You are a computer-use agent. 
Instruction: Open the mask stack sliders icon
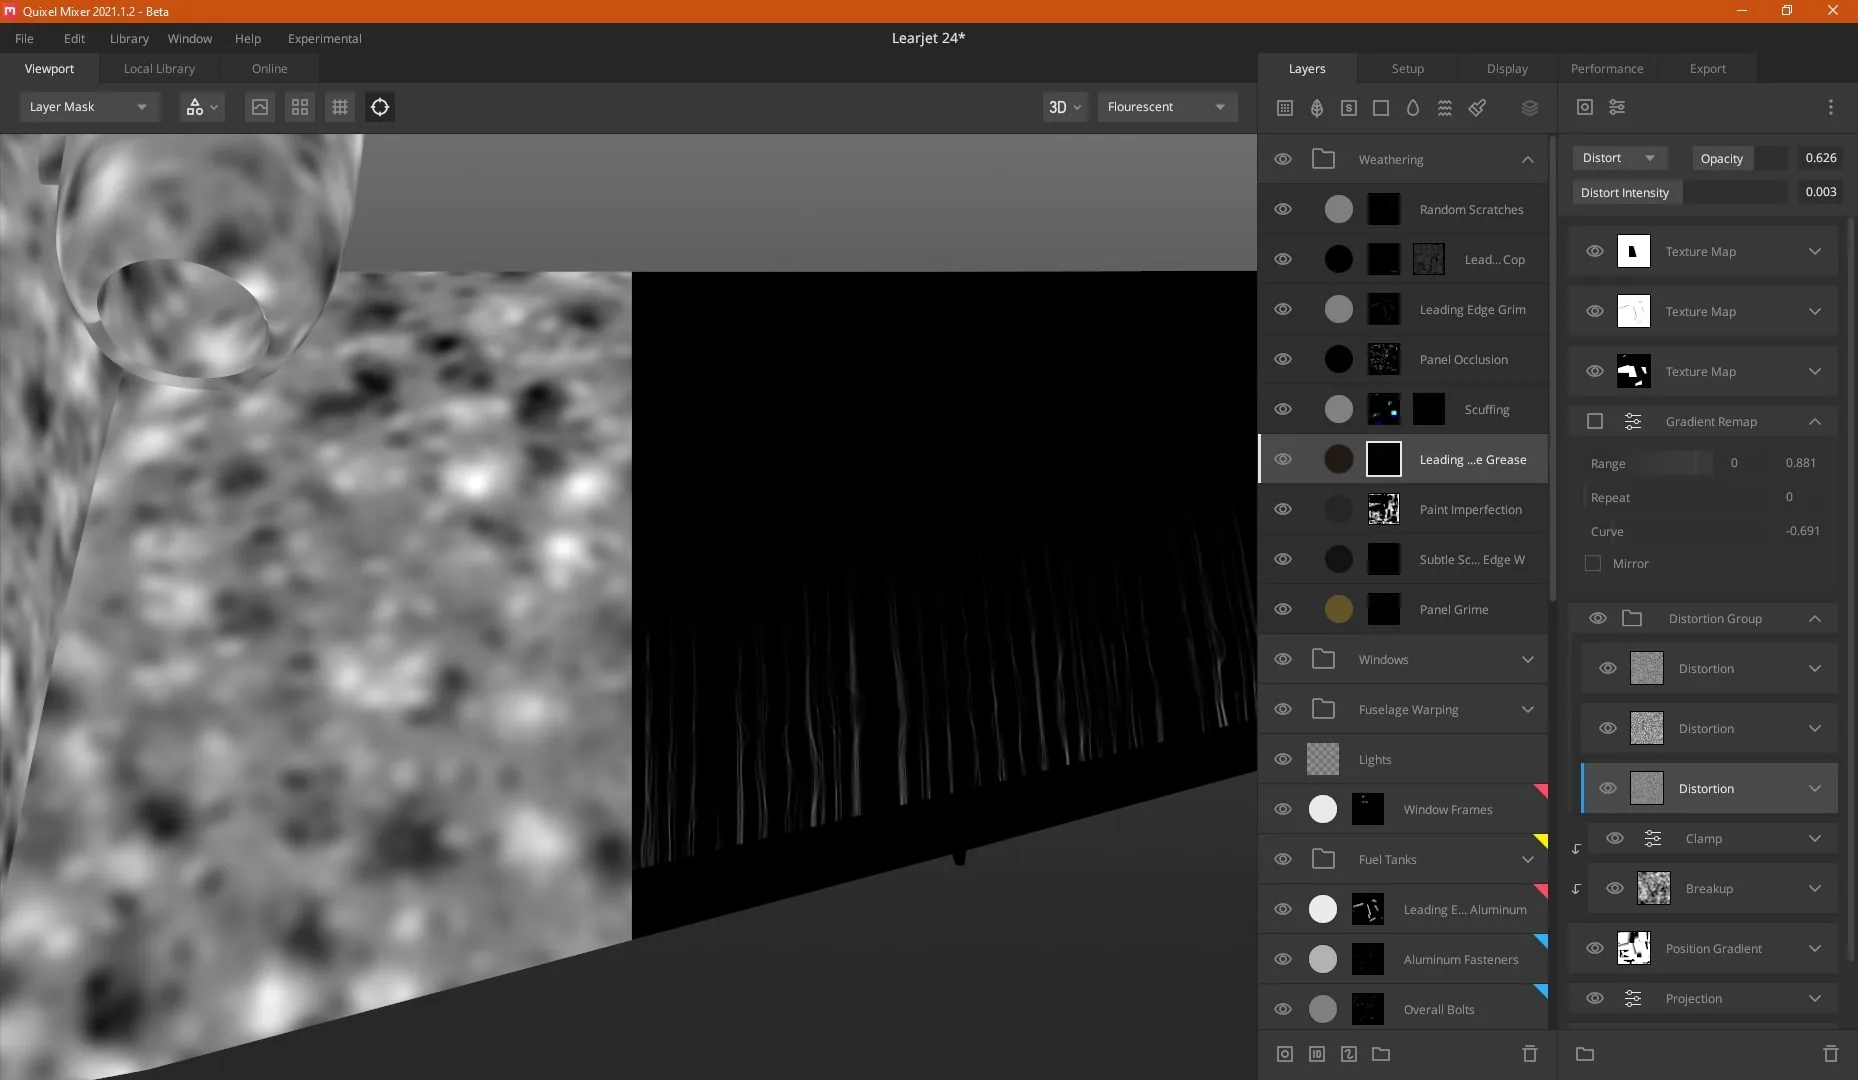point(1617,107)
